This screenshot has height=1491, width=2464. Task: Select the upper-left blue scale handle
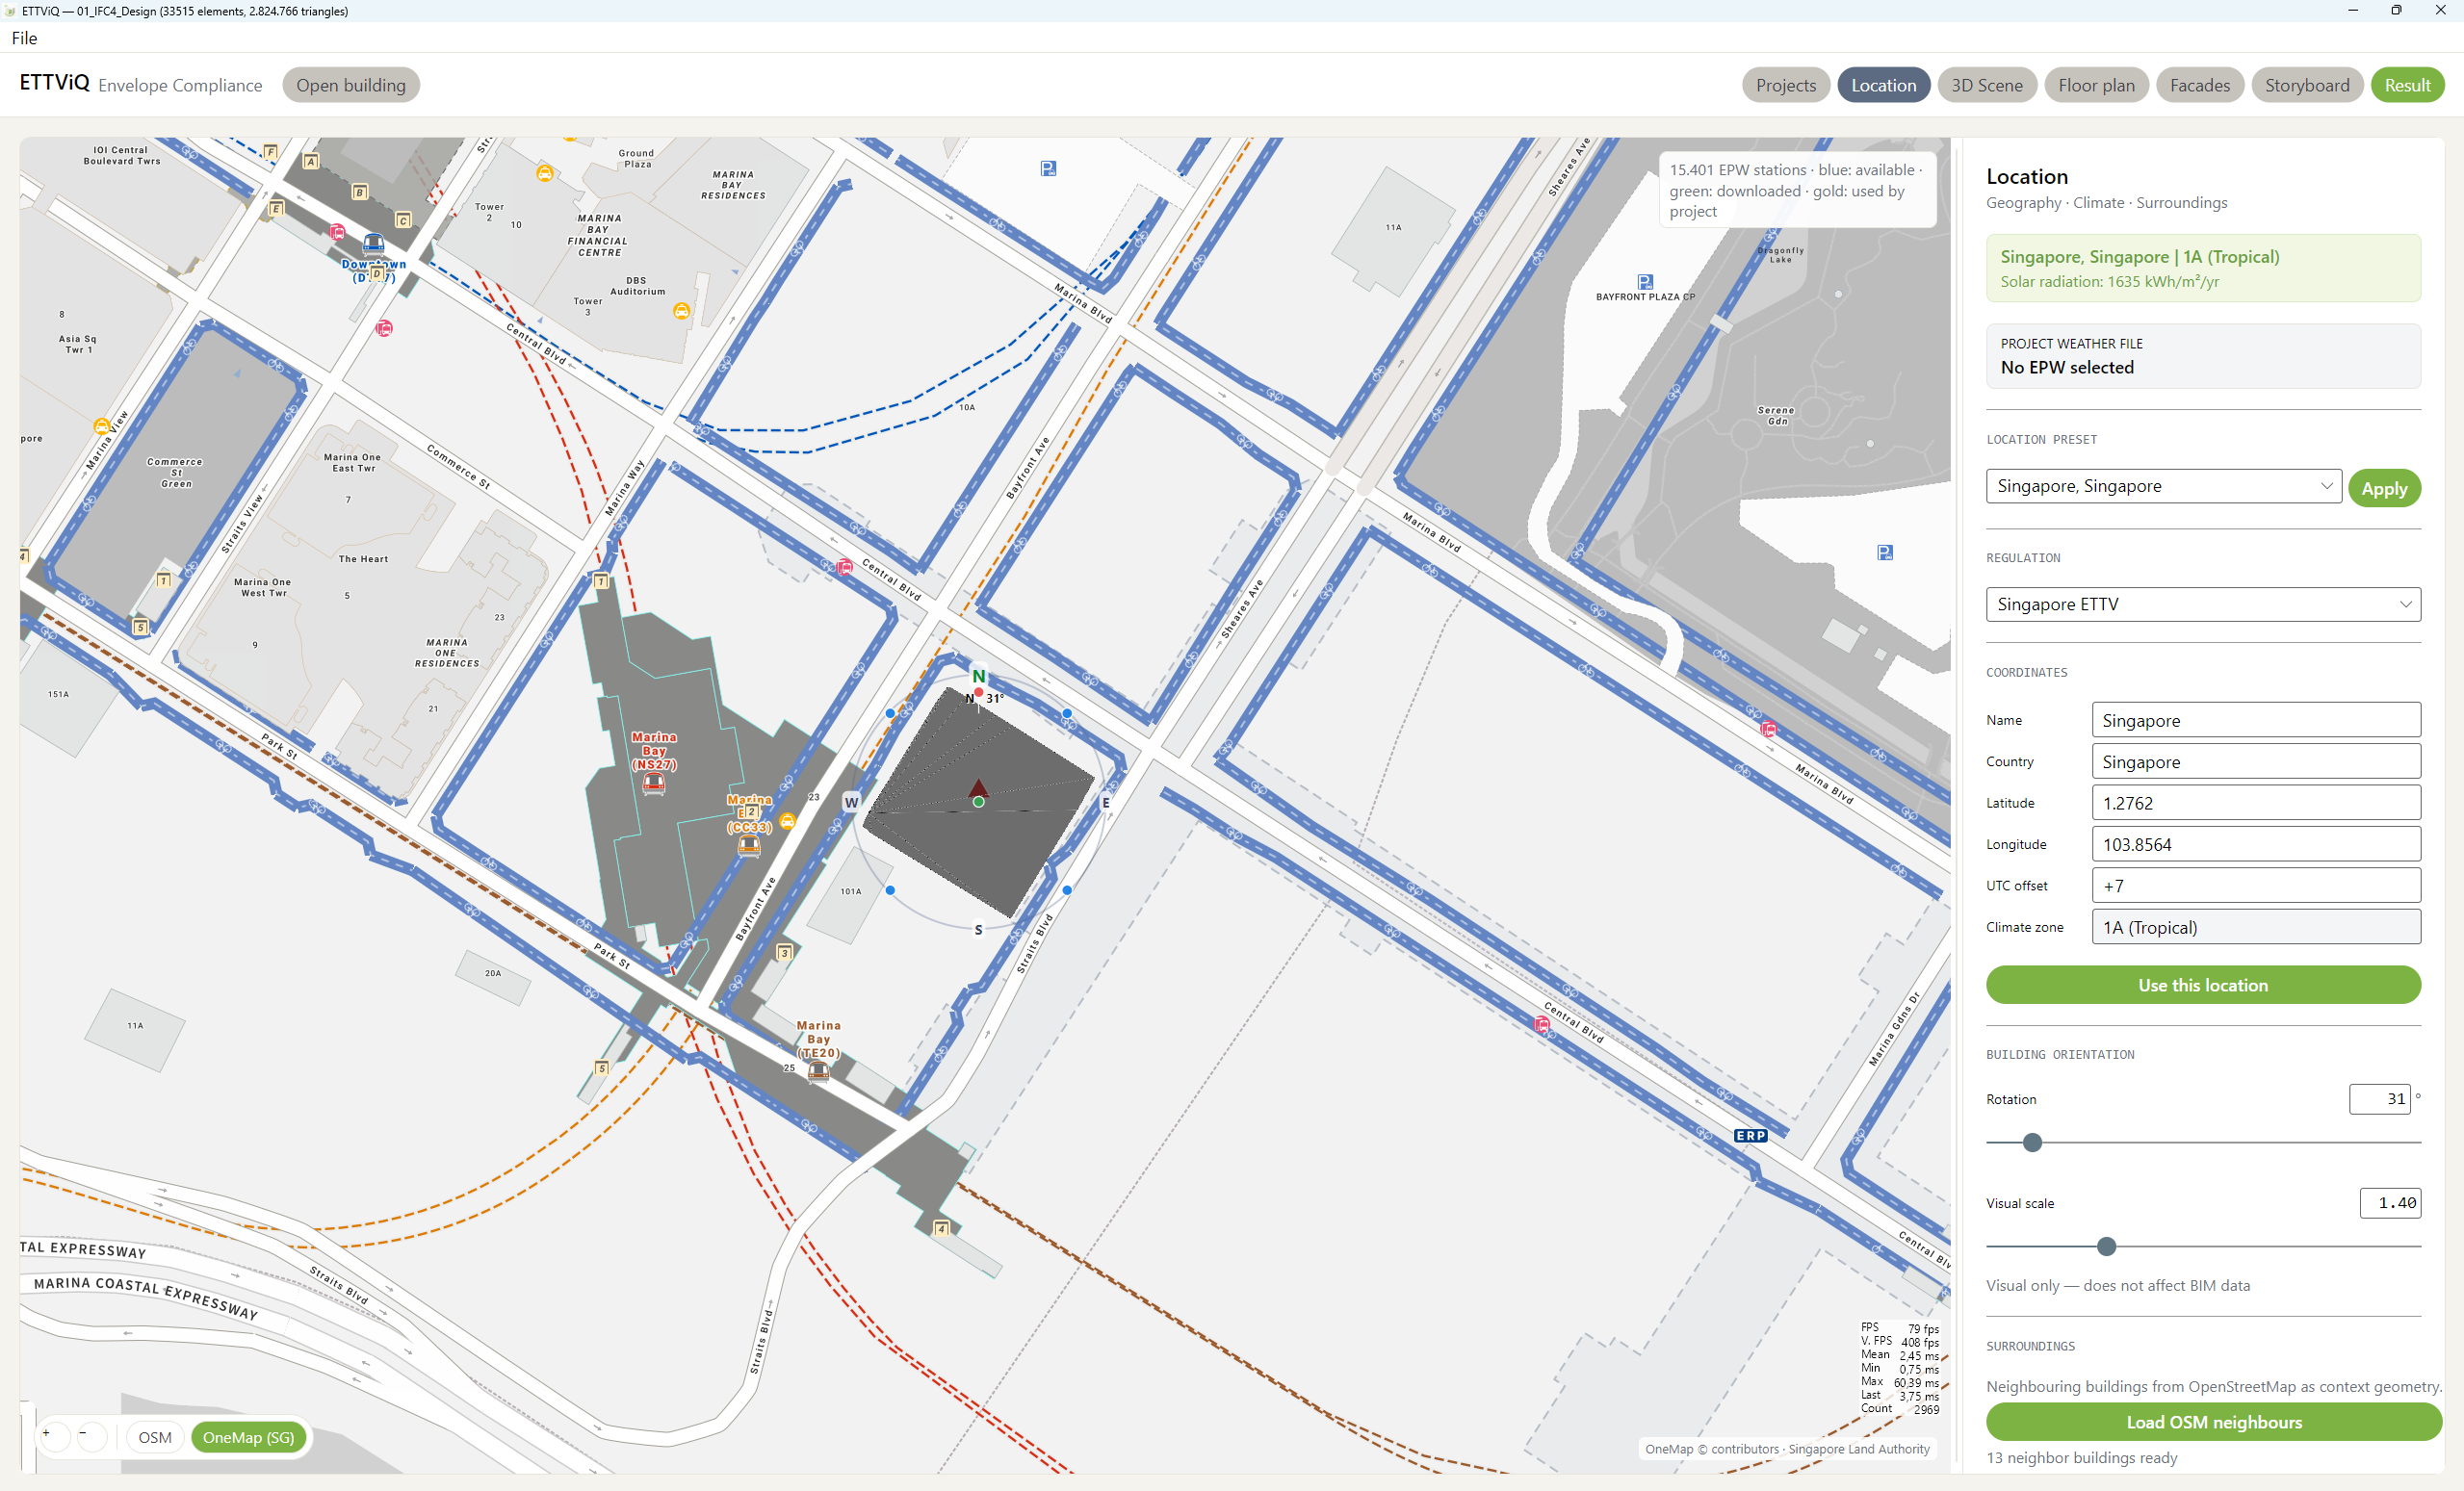[x=890, y=713]
